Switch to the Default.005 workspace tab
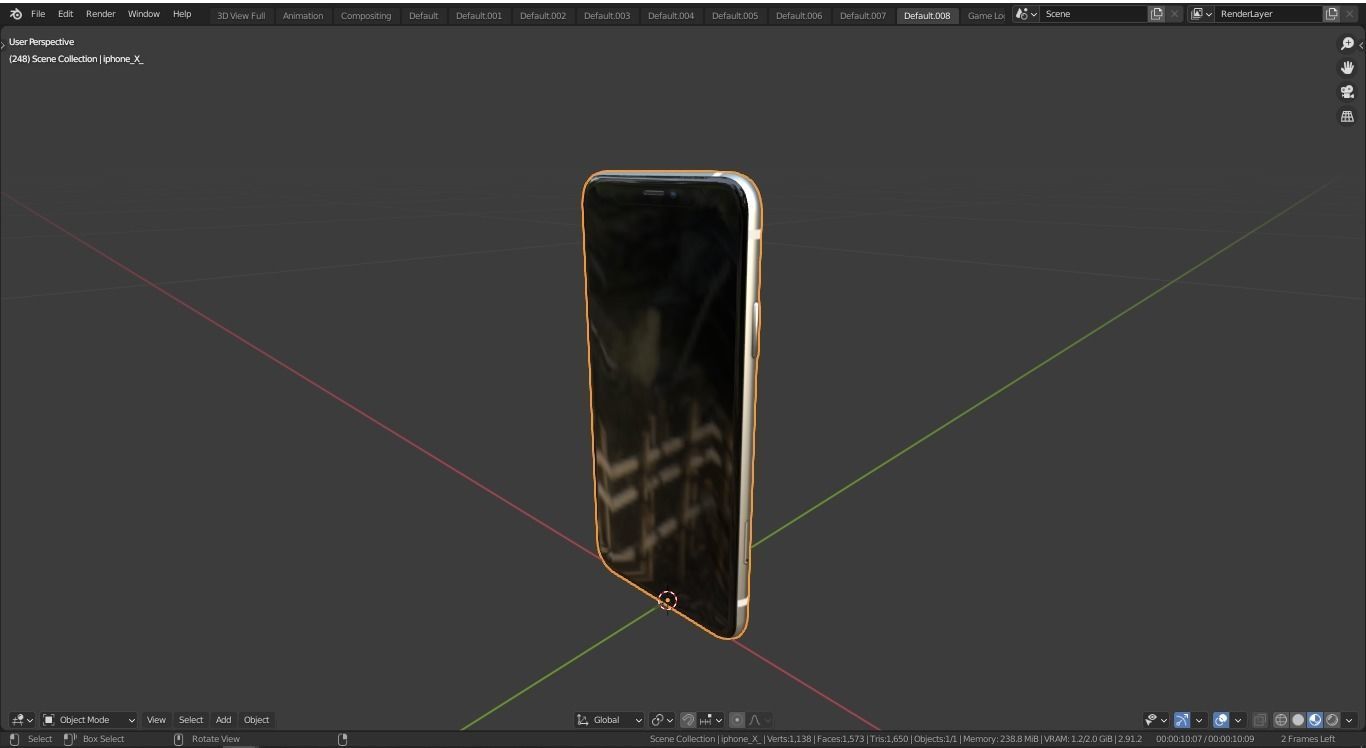 735,15
